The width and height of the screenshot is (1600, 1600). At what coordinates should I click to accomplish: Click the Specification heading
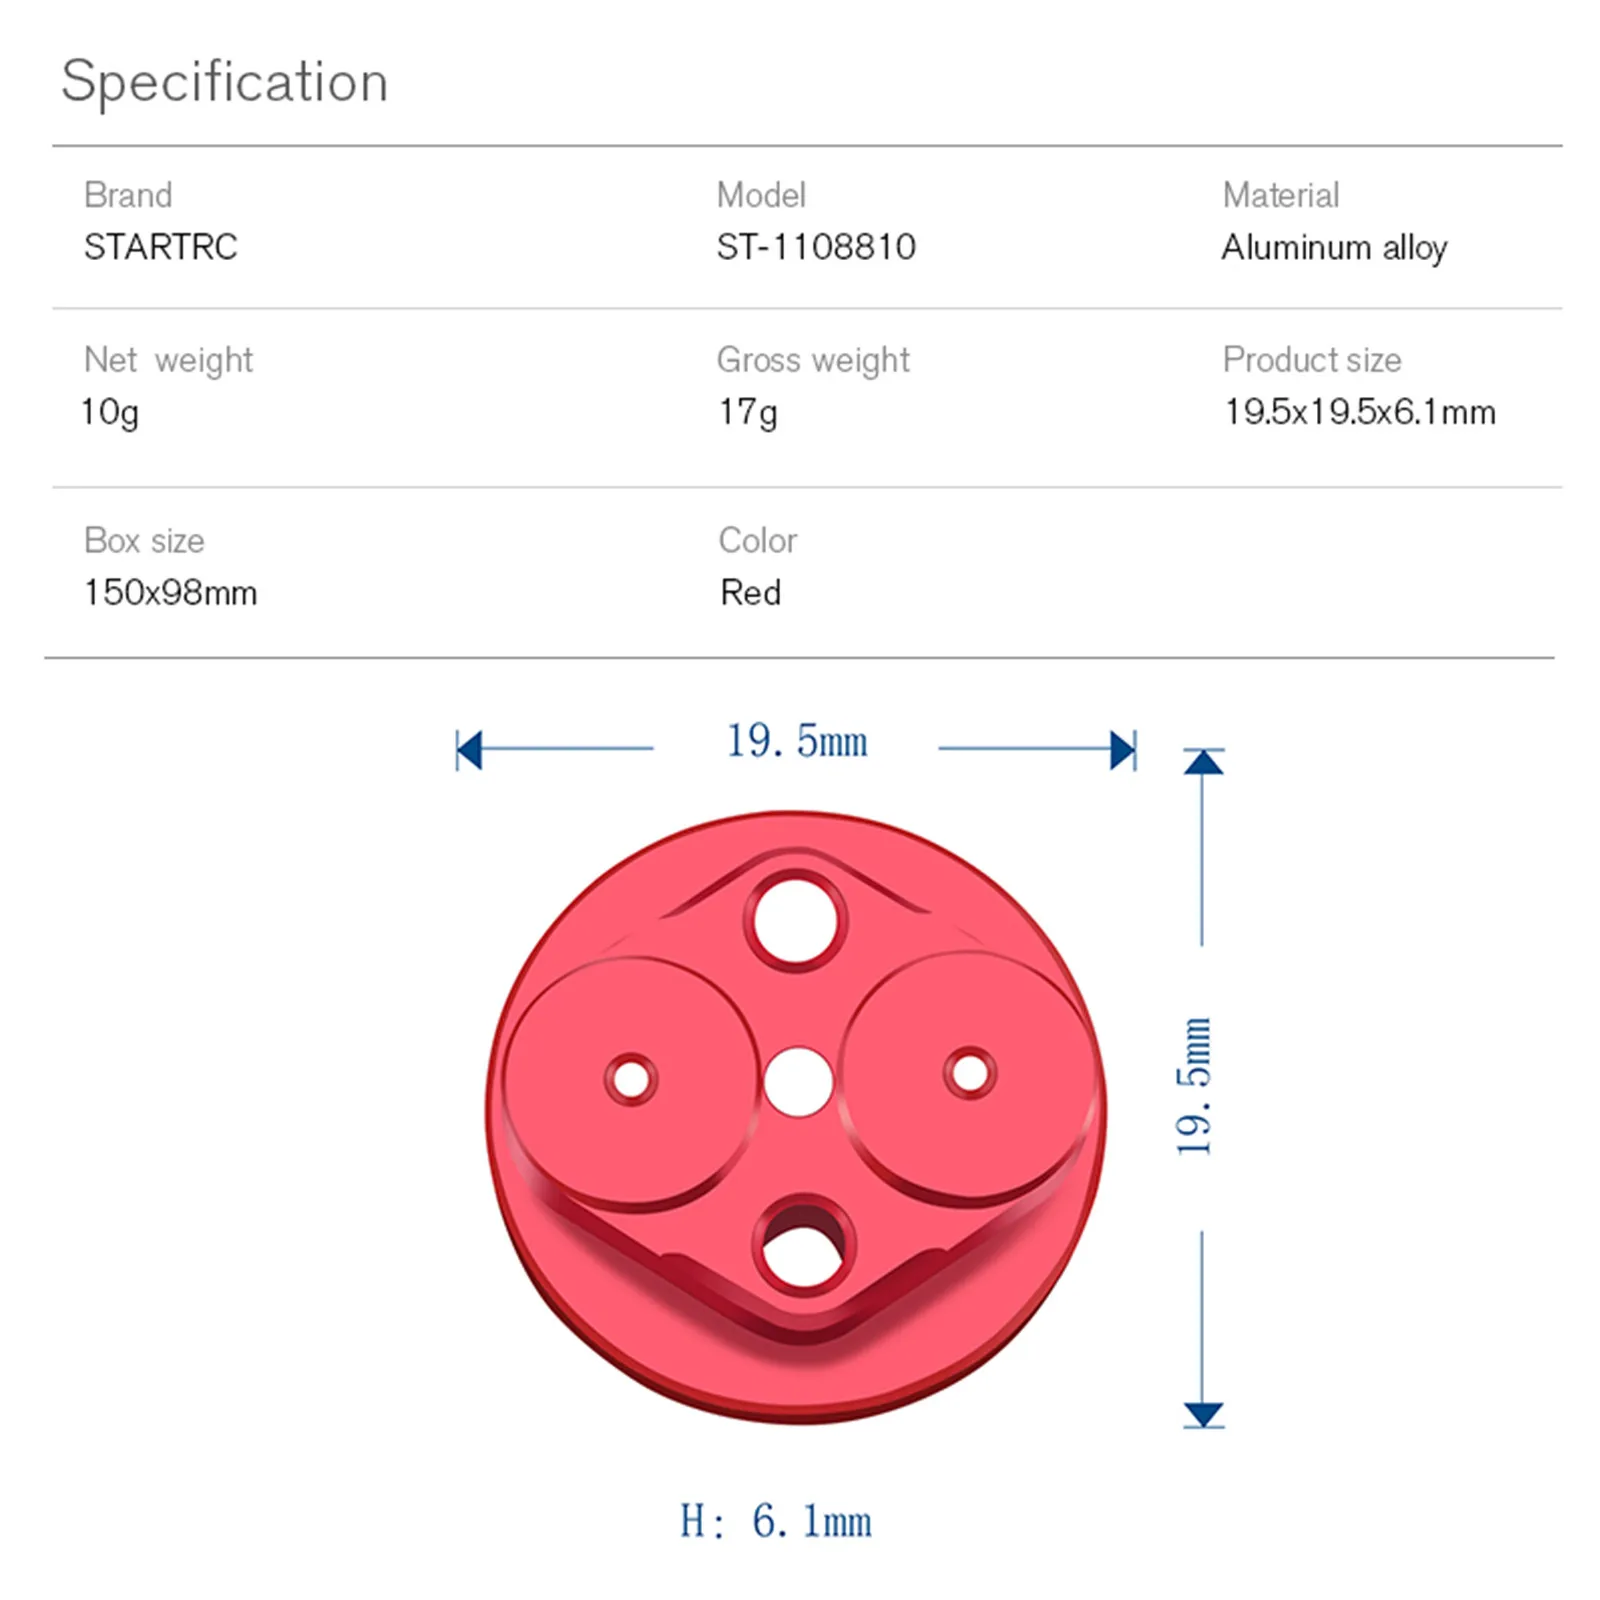(x=224, y=81)
